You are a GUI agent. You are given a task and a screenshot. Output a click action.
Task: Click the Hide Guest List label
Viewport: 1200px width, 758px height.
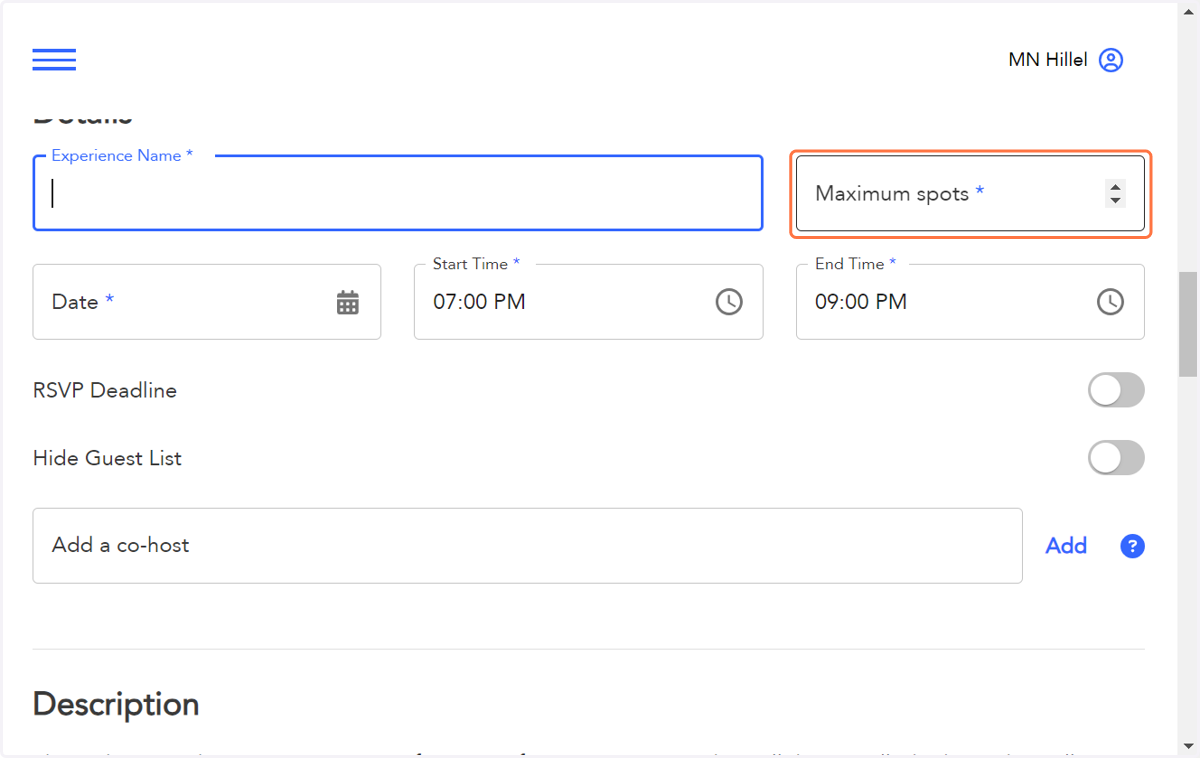pyautogui.click(x=107, y=459)
